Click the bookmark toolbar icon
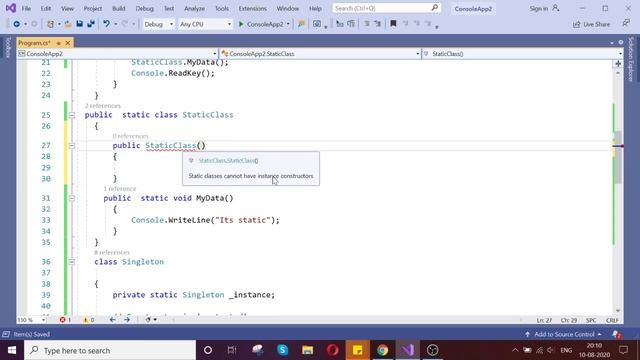Screen dimensions: 640x360 (x=393, y=24)
